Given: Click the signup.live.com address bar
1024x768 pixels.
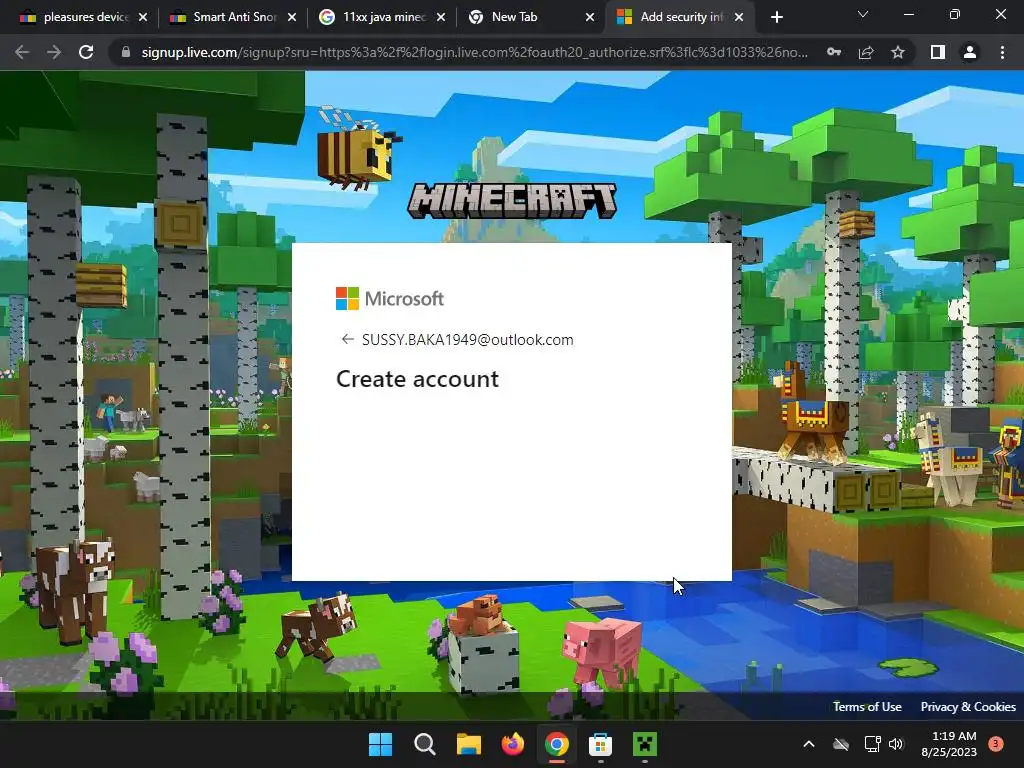Looking at the screenshot, I should [x=475, y=52].
